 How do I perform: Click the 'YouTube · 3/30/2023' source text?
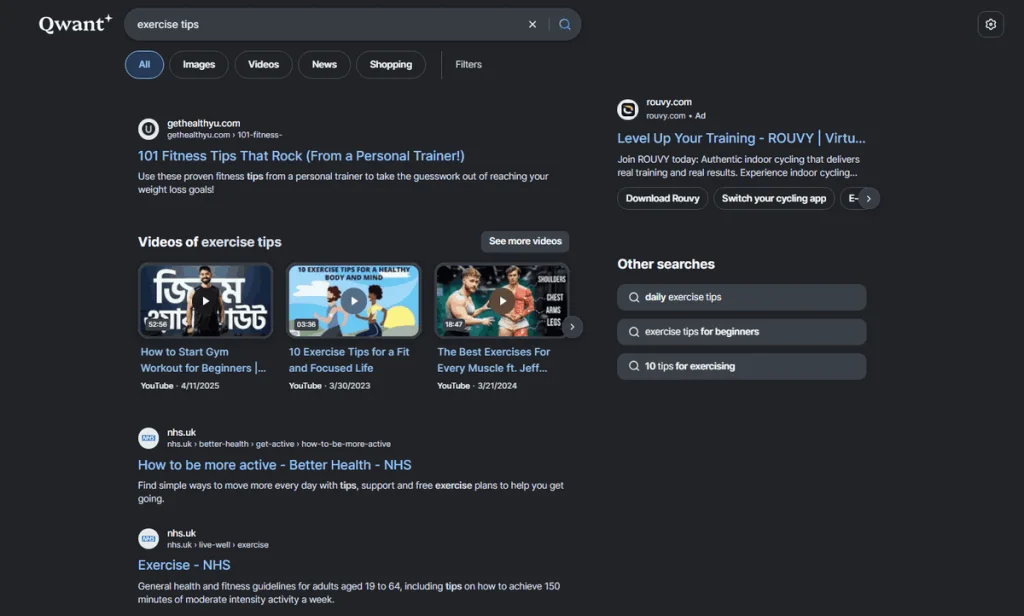point(329,386)
